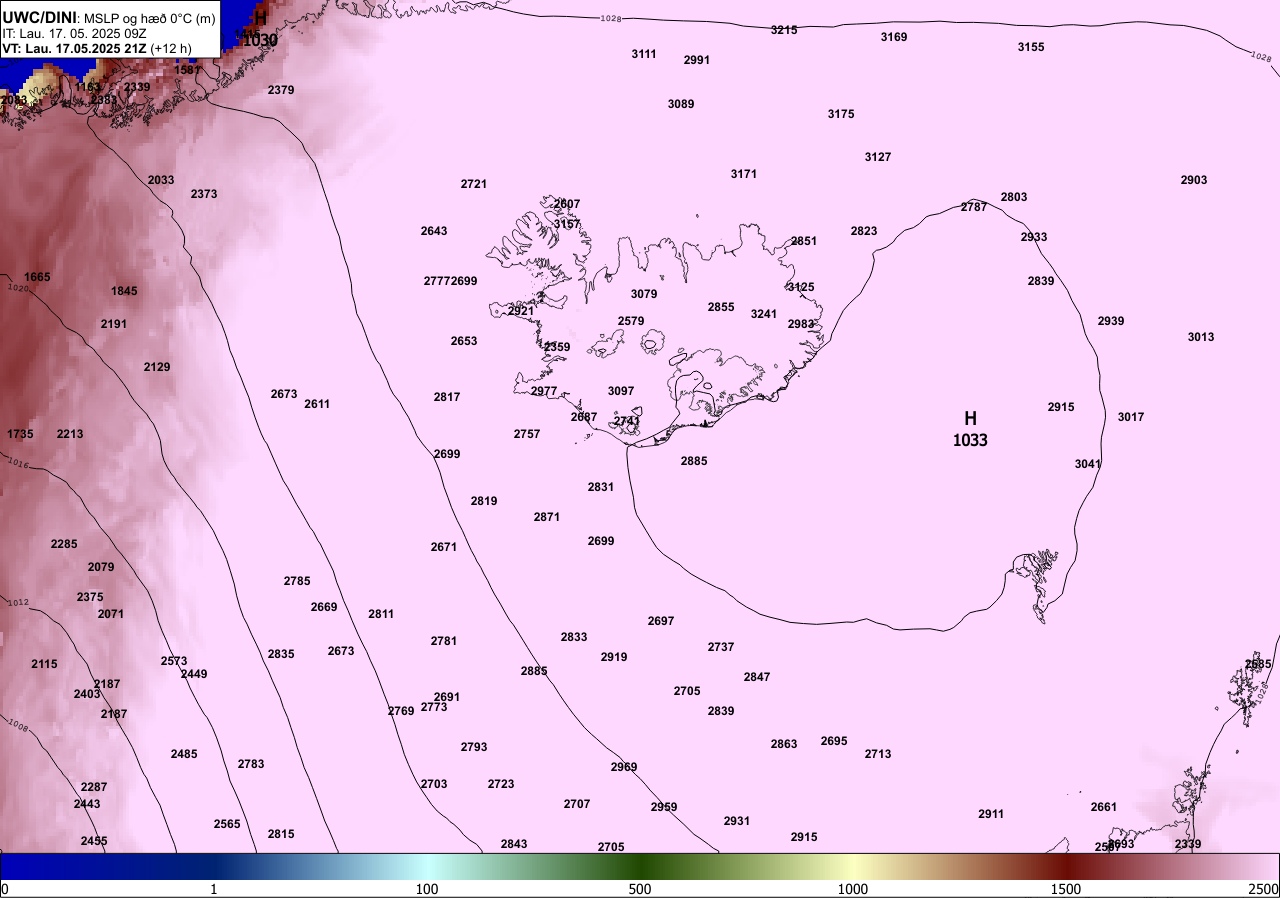Screen dimensions: 1280x898
Task: Click the 2911 height value
Action: pos(991,814)
